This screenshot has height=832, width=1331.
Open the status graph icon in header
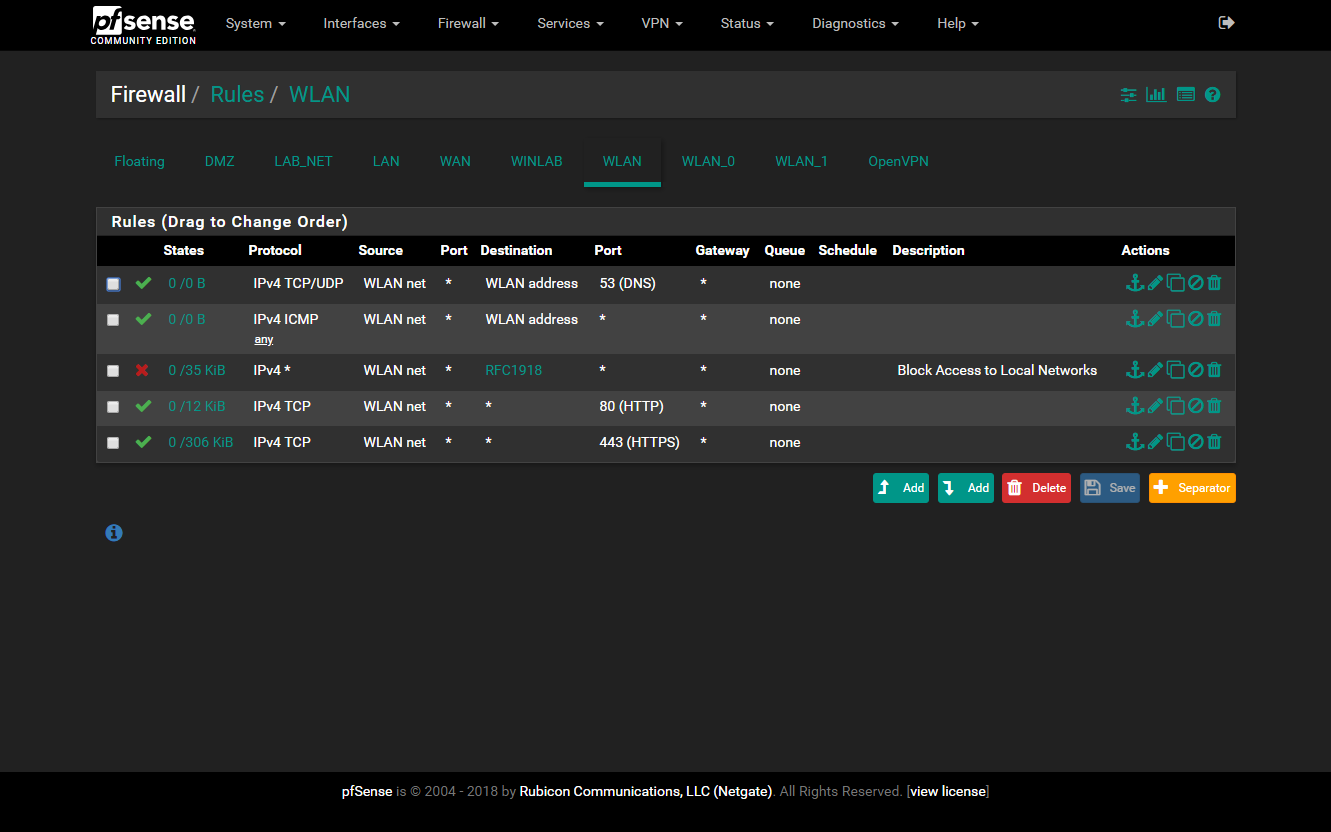[1156, 95]
